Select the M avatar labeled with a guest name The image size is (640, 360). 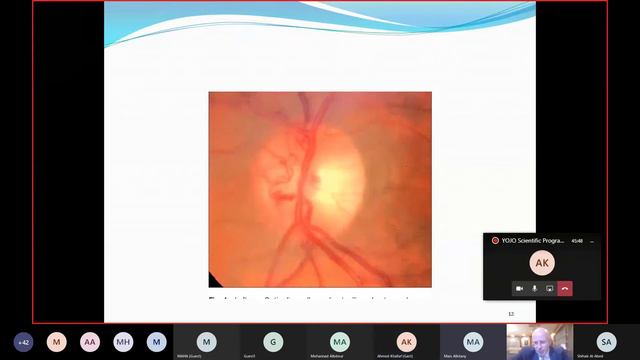(207, 342)
